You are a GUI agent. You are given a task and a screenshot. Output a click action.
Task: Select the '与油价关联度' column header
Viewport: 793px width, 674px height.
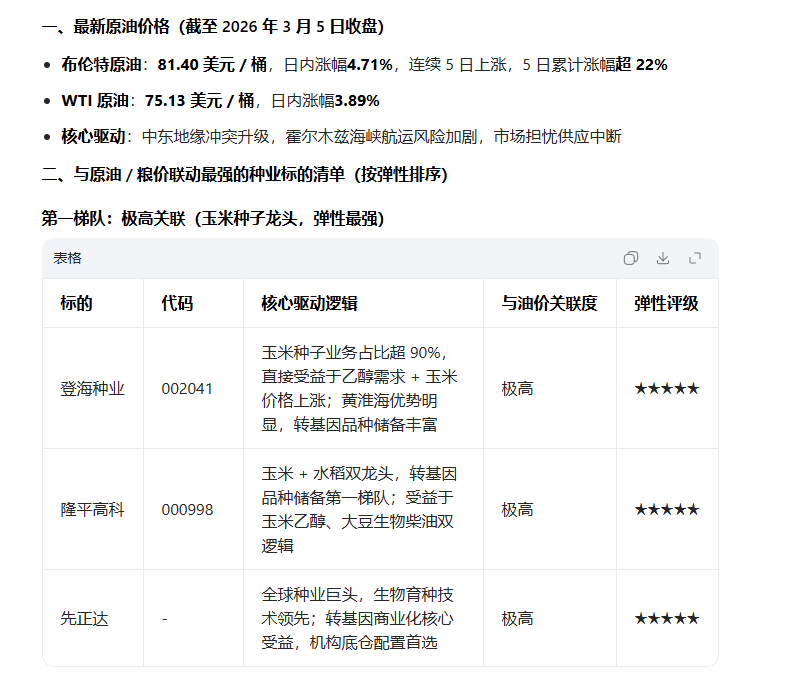[x=549, y=303]
